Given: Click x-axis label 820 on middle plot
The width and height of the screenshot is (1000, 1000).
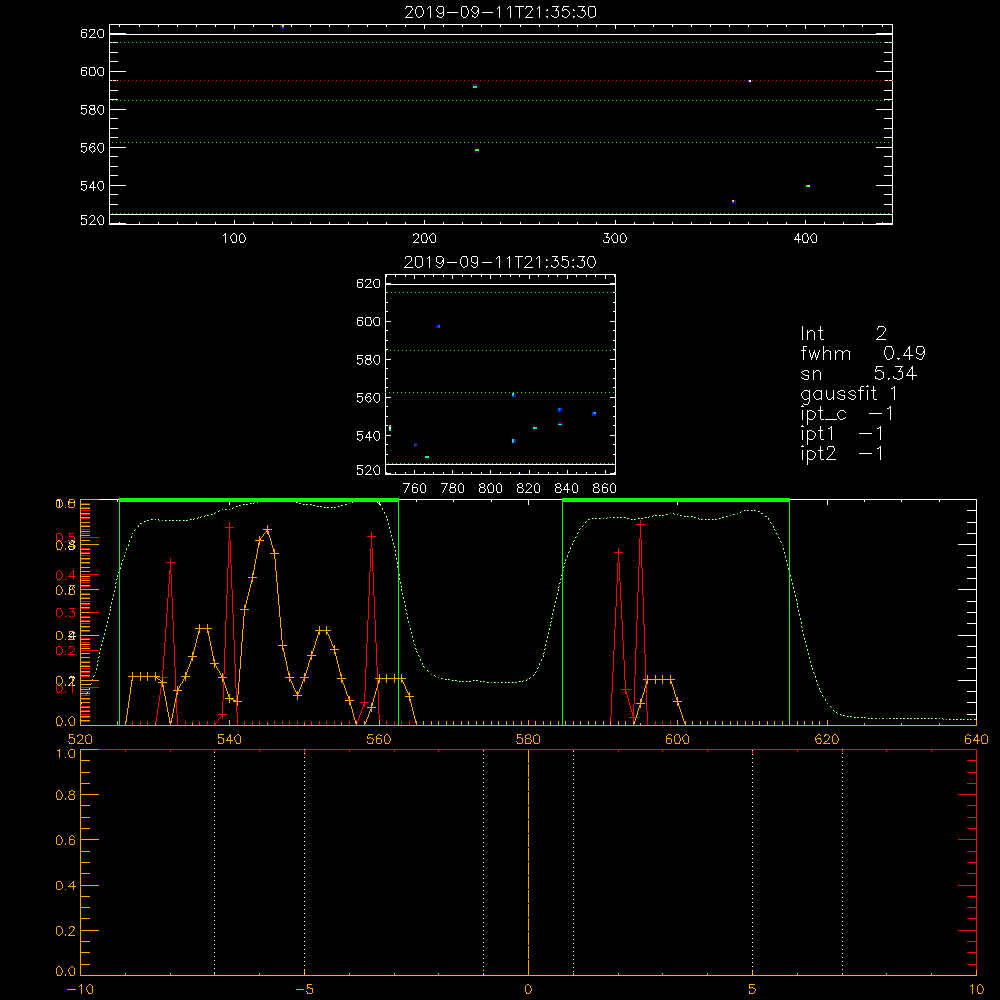Looking at the screenshot, I should click(528, 489).
